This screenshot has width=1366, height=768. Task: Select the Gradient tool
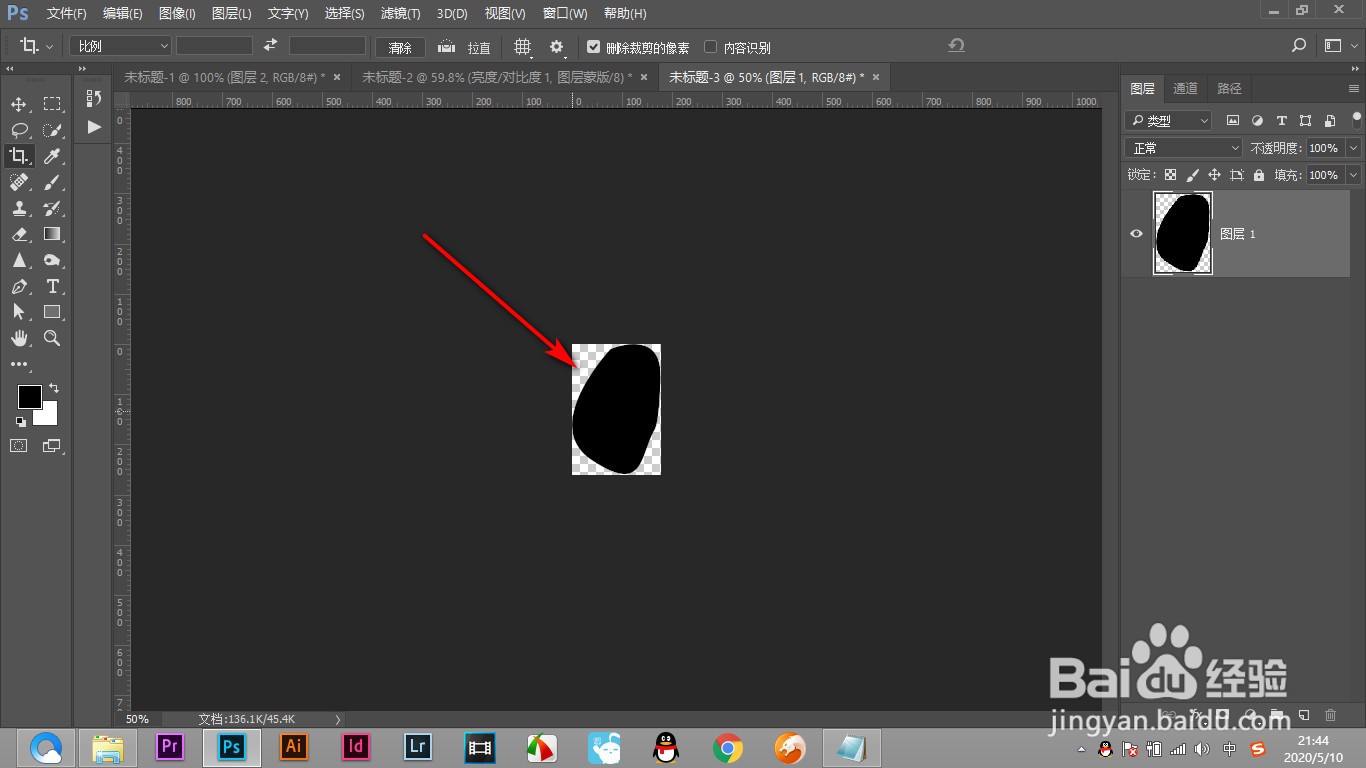tap(52, 234)
